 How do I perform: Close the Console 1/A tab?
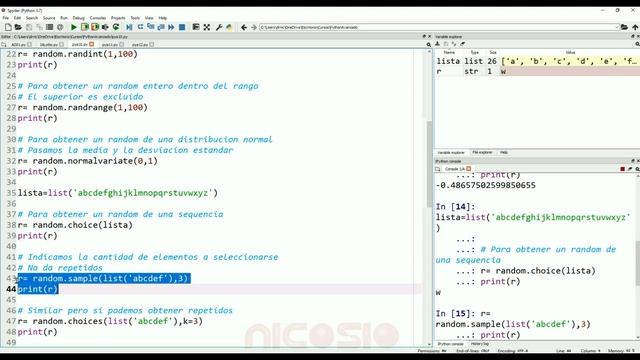tap(469, 169)
